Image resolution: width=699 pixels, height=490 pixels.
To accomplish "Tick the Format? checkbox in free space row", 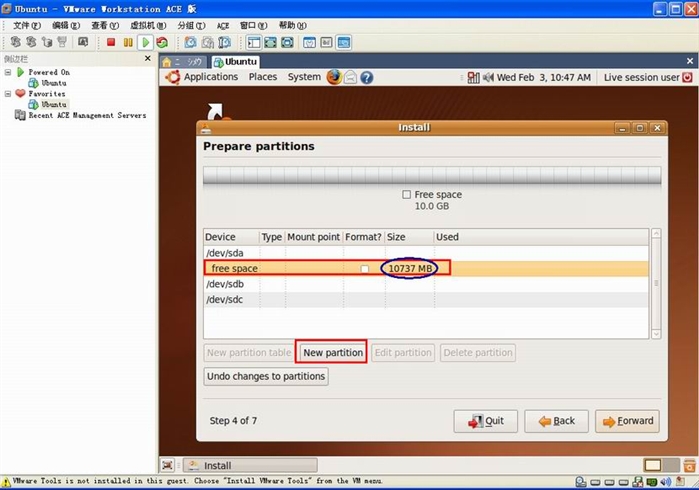I will coord(365,268).
